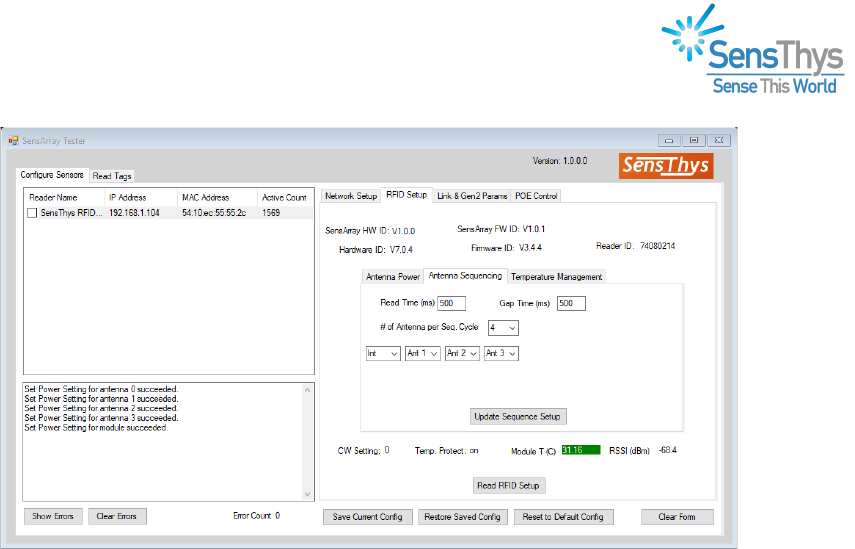Viewport: 855px width, 549px height.
Task: Open the POE Control tab
Action: 536,196
